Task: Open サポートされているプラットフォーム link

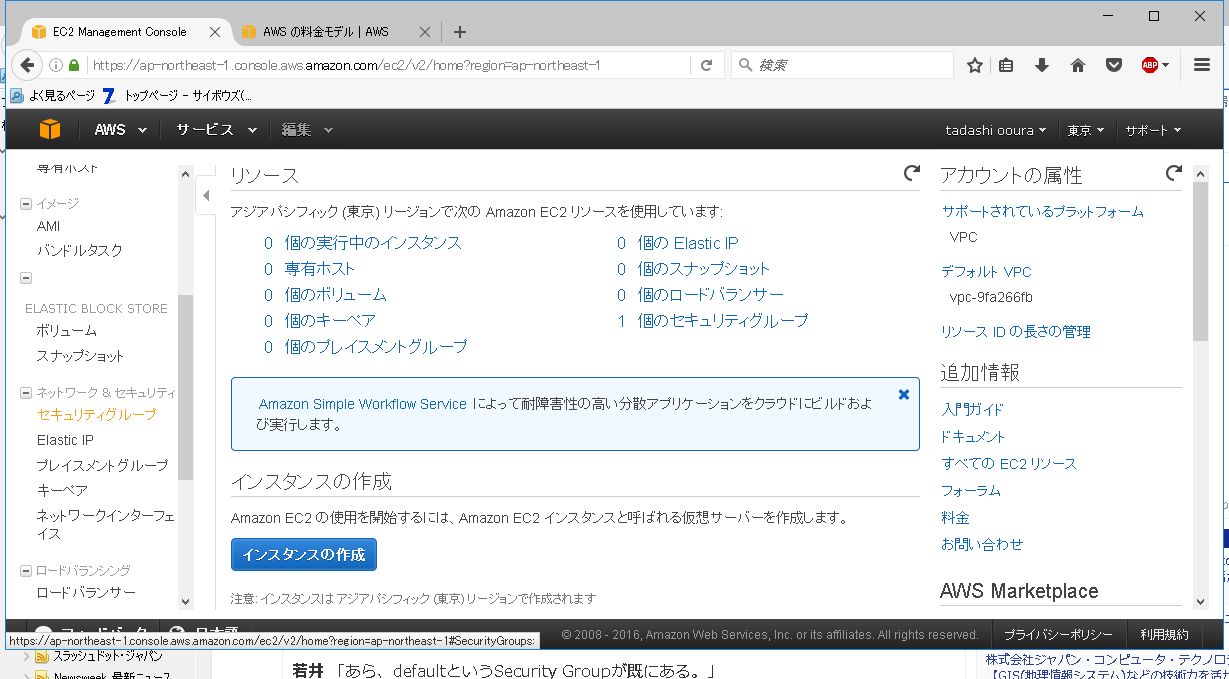Action: (x=1042, y=211)
